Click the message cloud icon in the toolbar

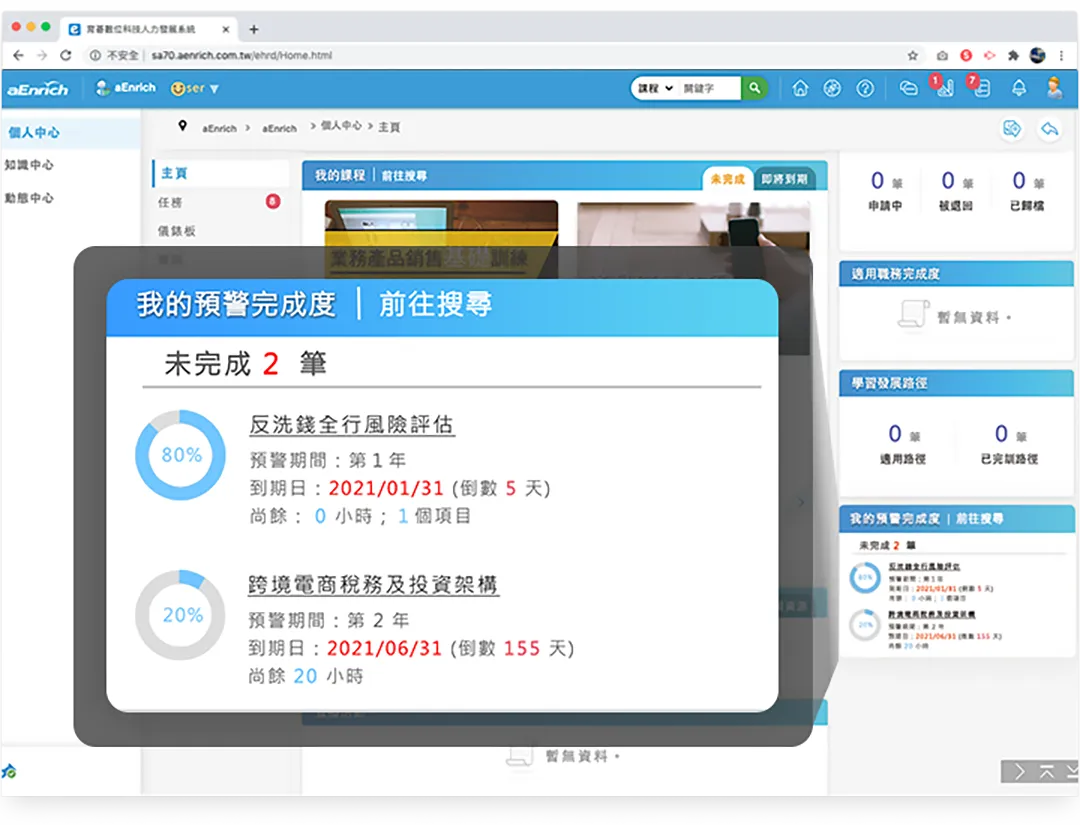pos(909,88)
